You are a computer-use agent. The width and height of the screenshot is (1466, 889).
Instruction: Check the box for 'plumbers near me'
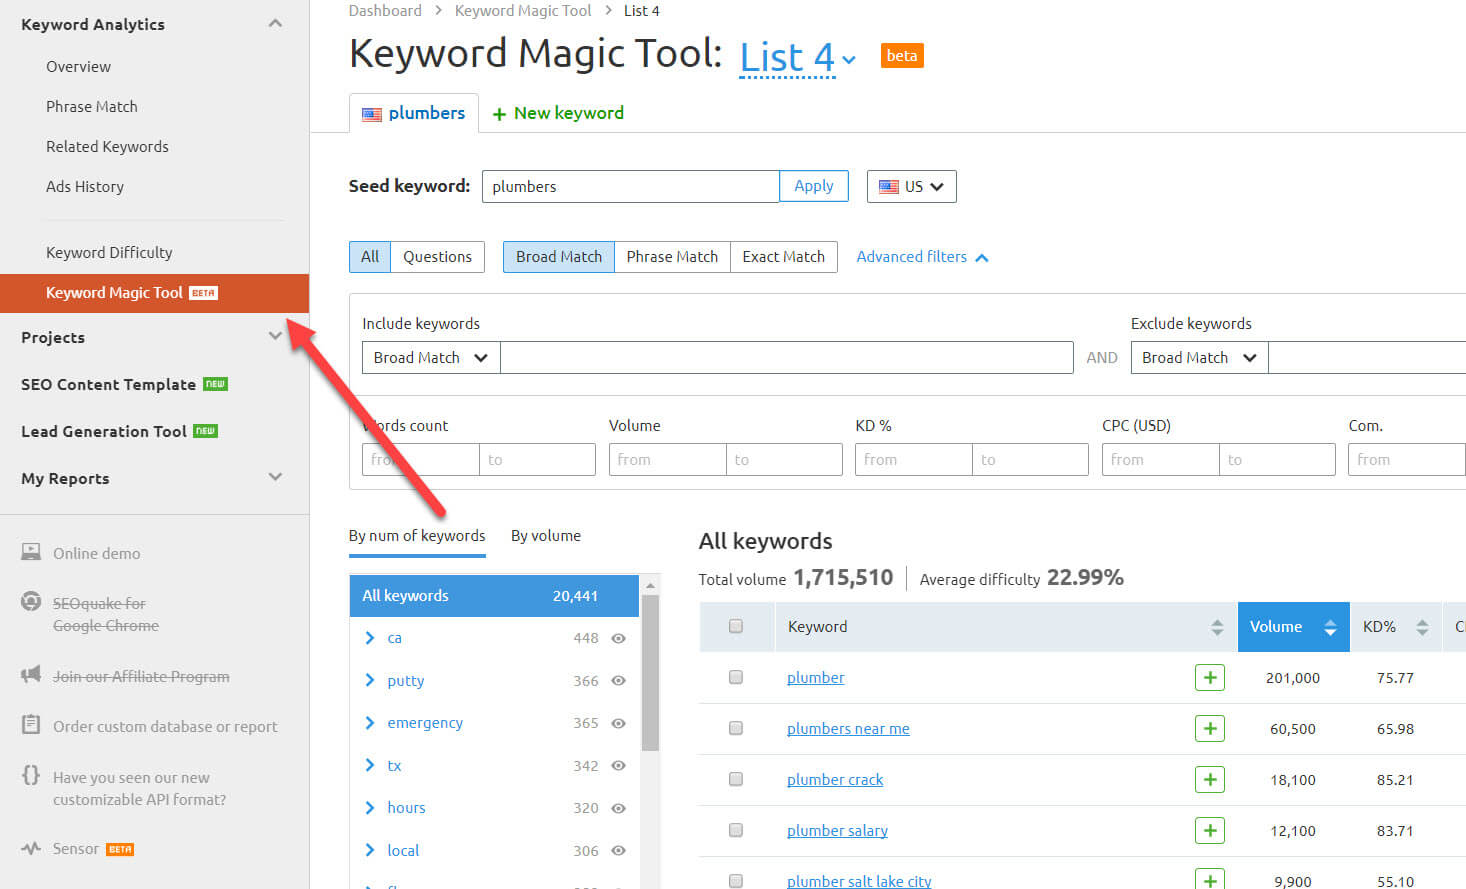736,728
